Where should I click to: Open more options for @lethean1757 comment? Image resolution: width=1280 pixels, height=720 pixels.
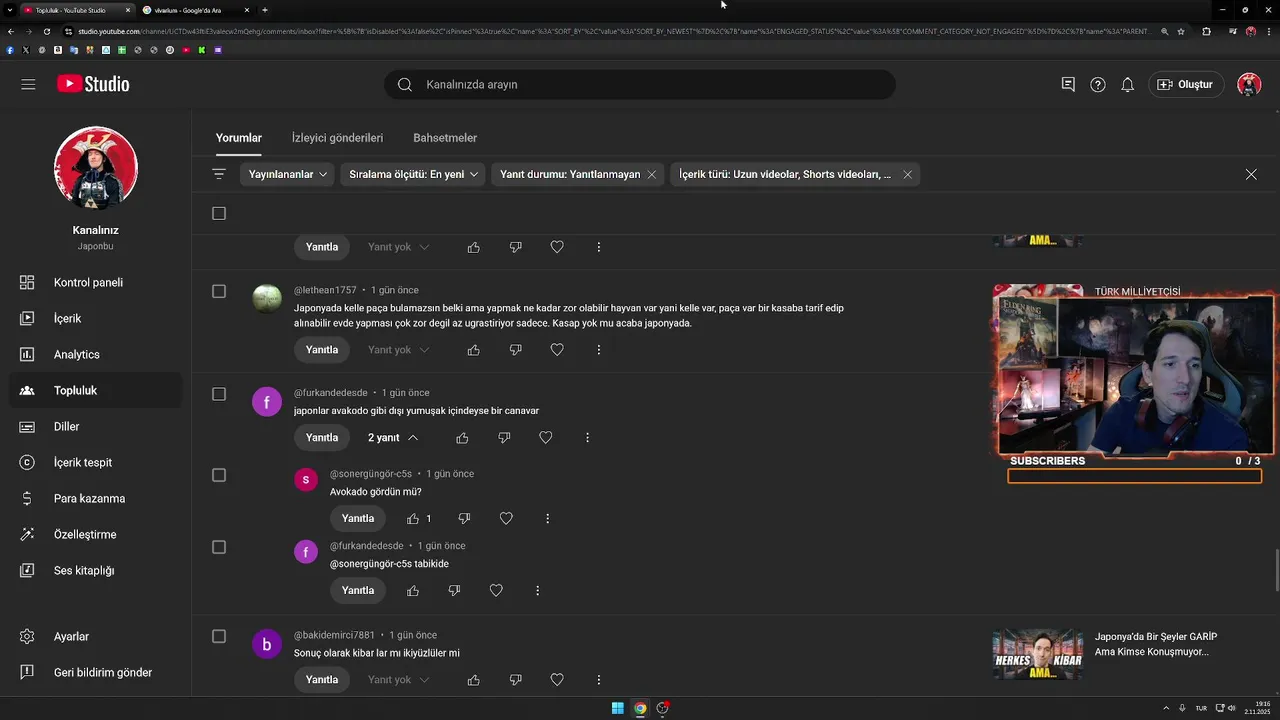click(599, 350)
